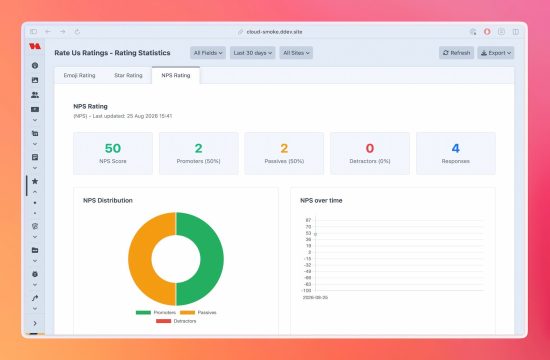Toggle the red Detractors legend swatch

click(x=163, y=321)
